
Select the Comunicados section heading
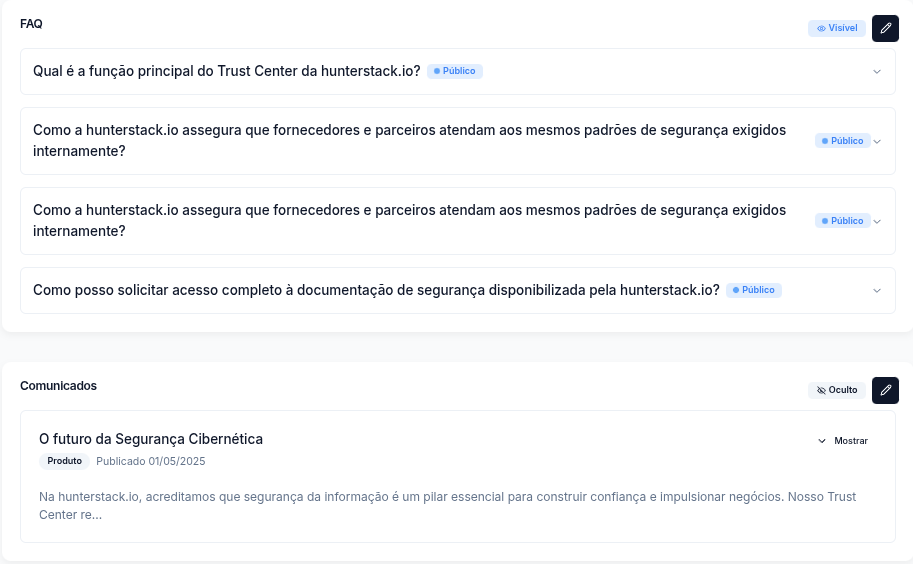(58, 386)
